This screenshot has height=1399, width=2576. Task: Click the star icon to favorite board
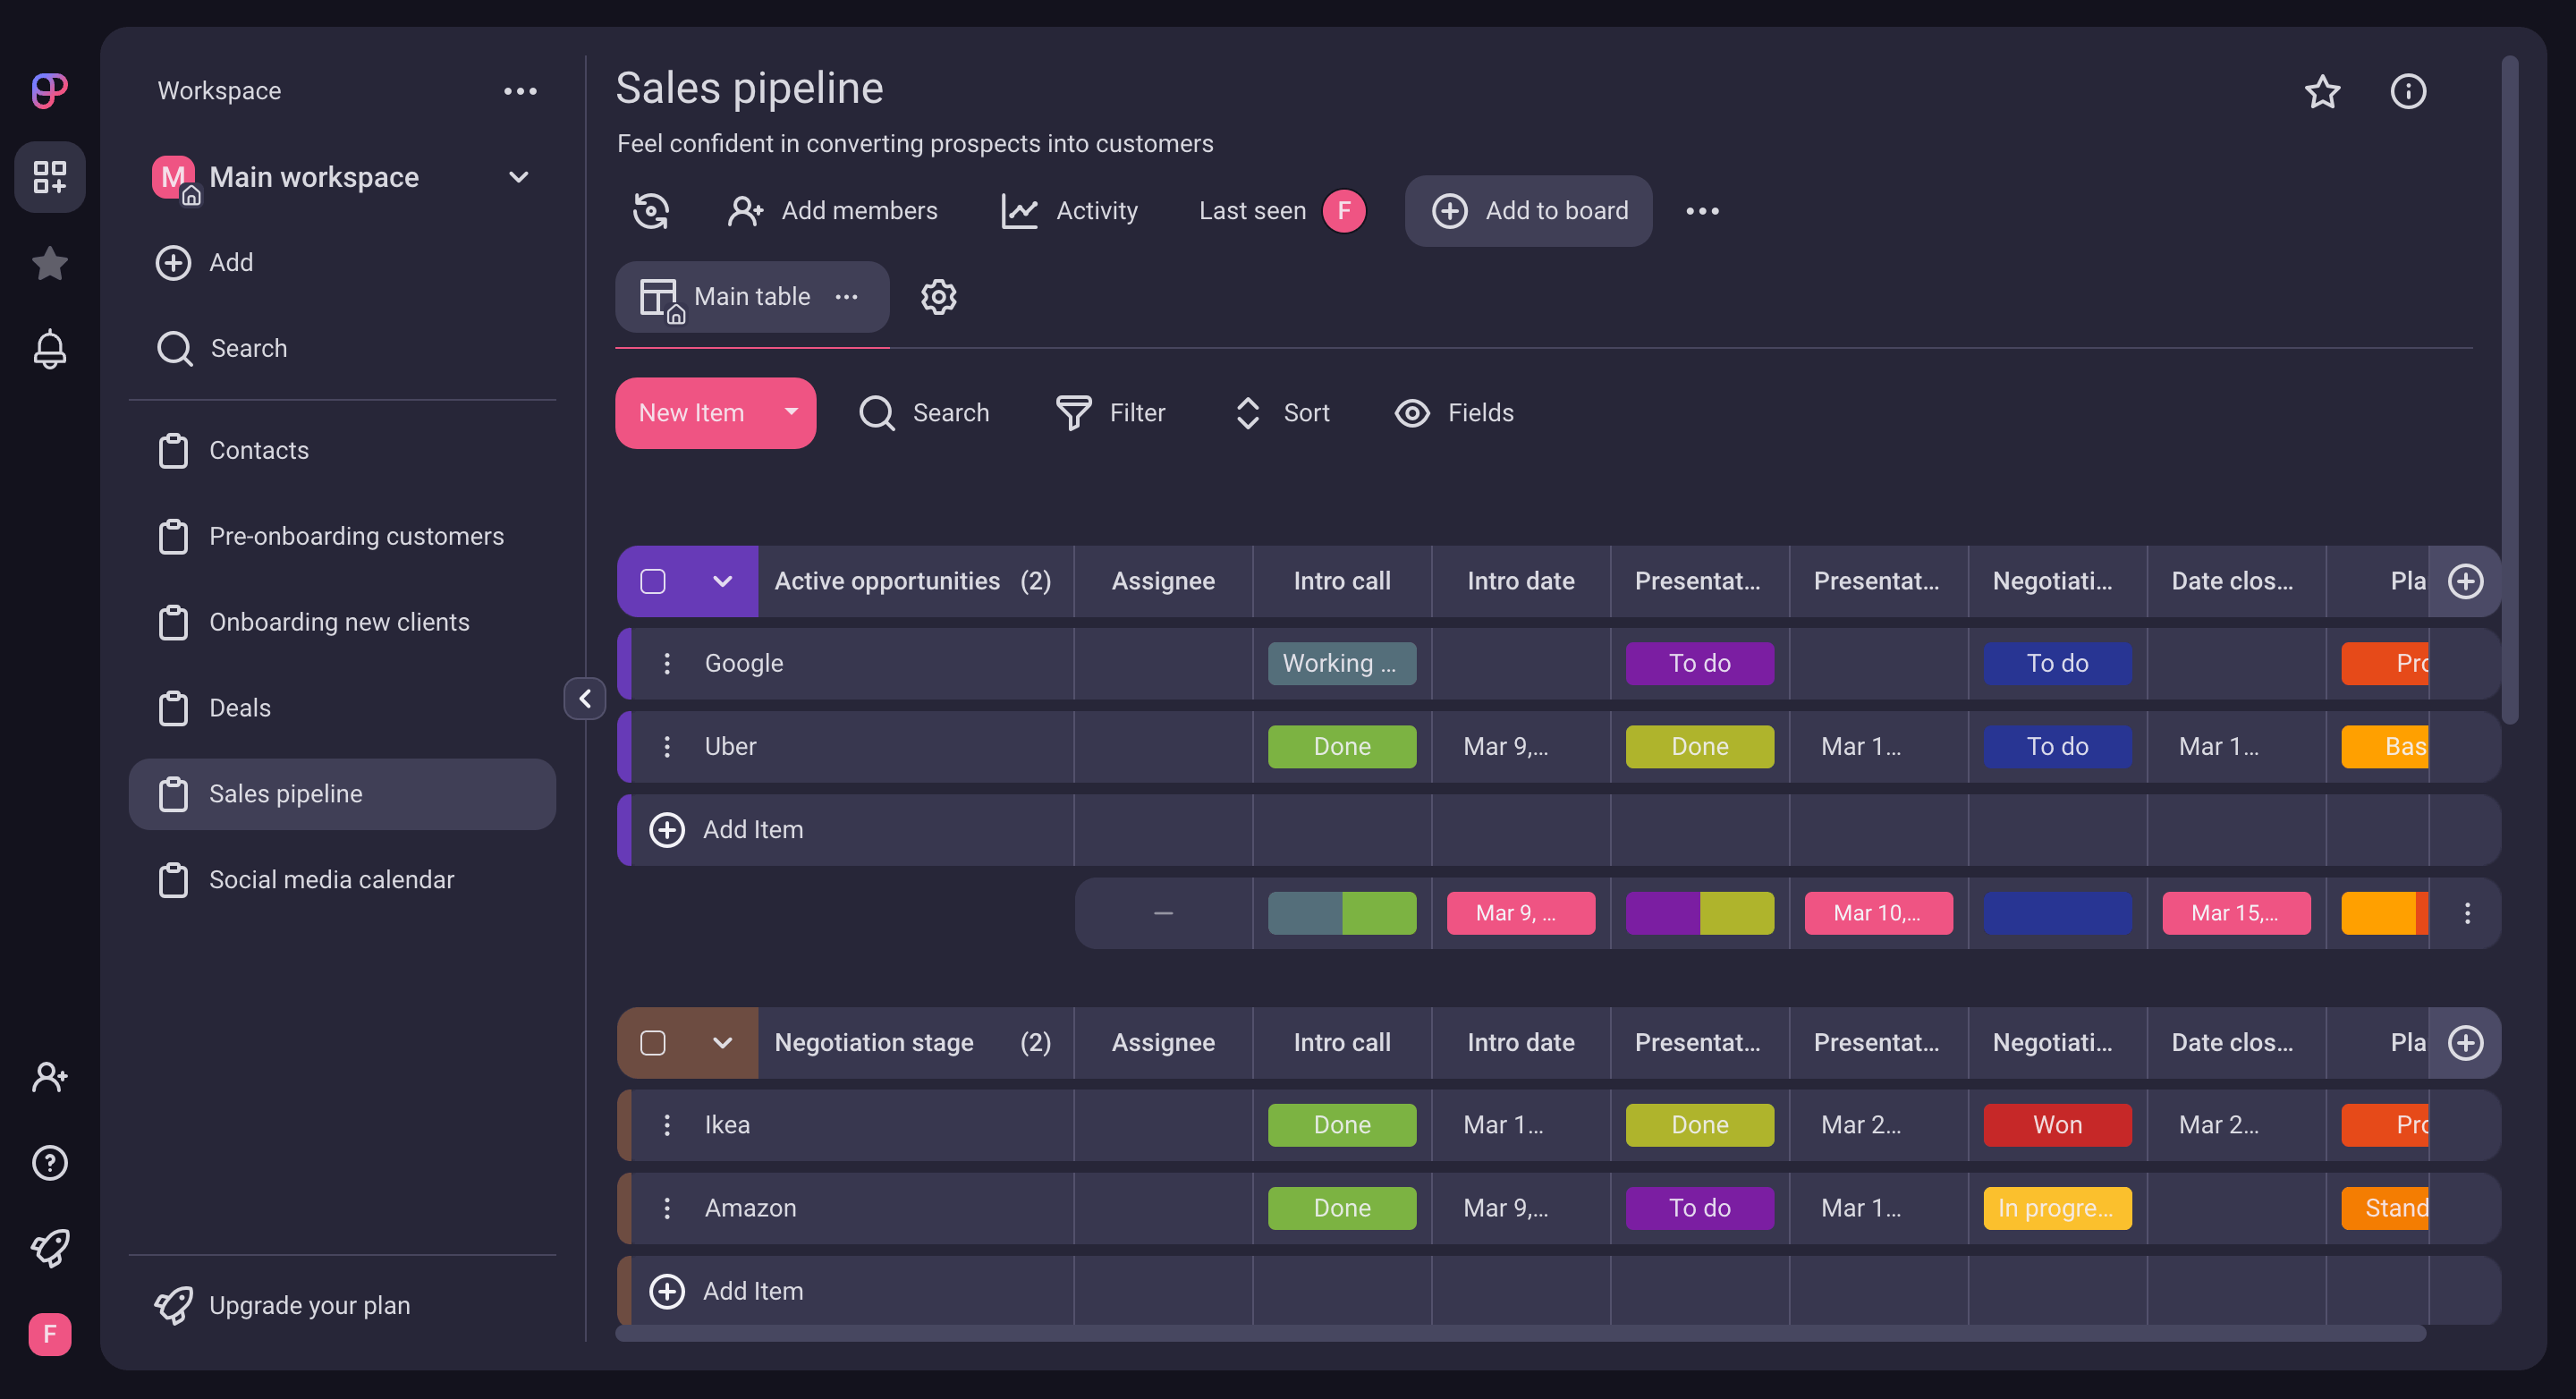[2321, 91]
